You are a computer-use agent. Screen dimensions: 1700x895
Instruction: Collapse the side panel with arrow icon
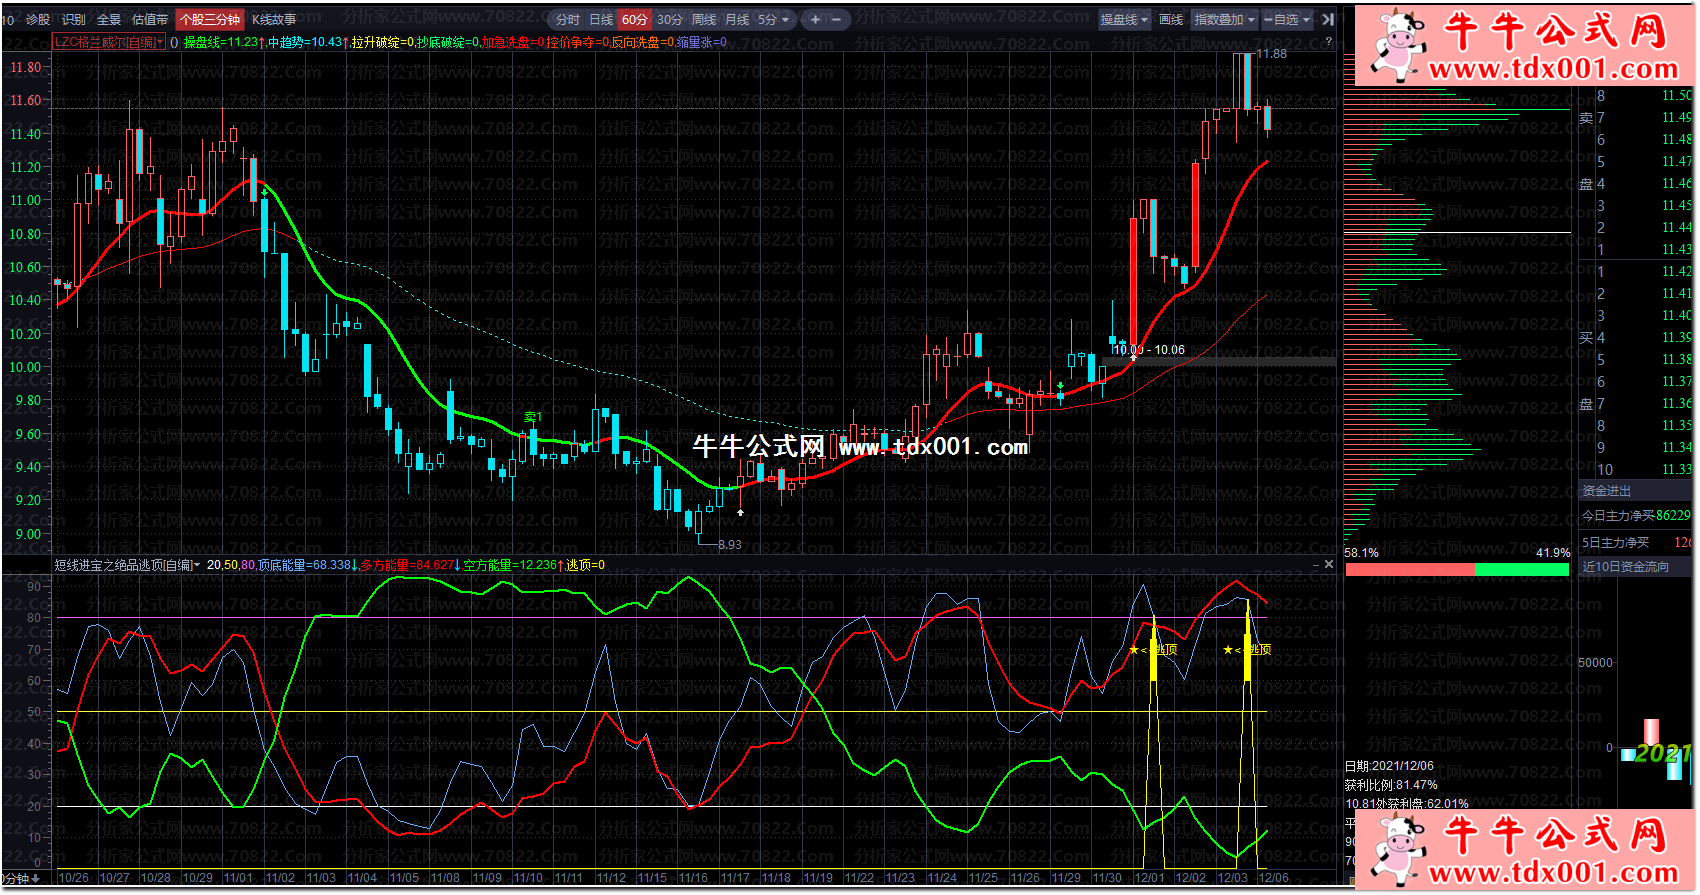tap(1328, 19)
